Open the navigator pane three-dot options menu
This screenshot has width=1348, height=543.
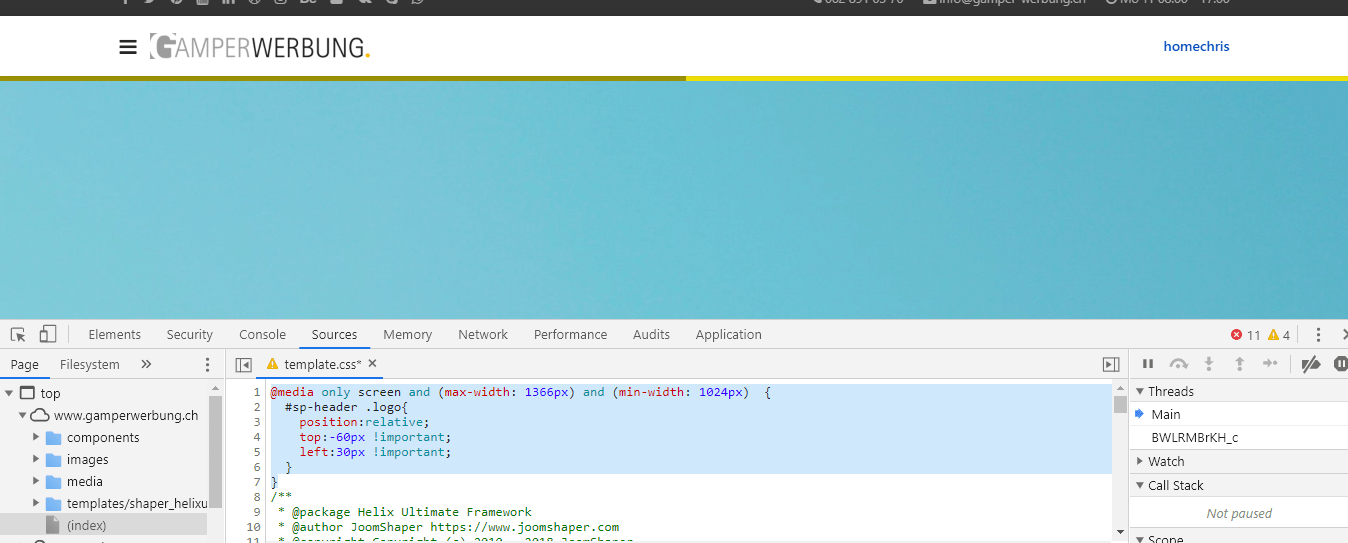pyautogui.click(x=208, y=365)
